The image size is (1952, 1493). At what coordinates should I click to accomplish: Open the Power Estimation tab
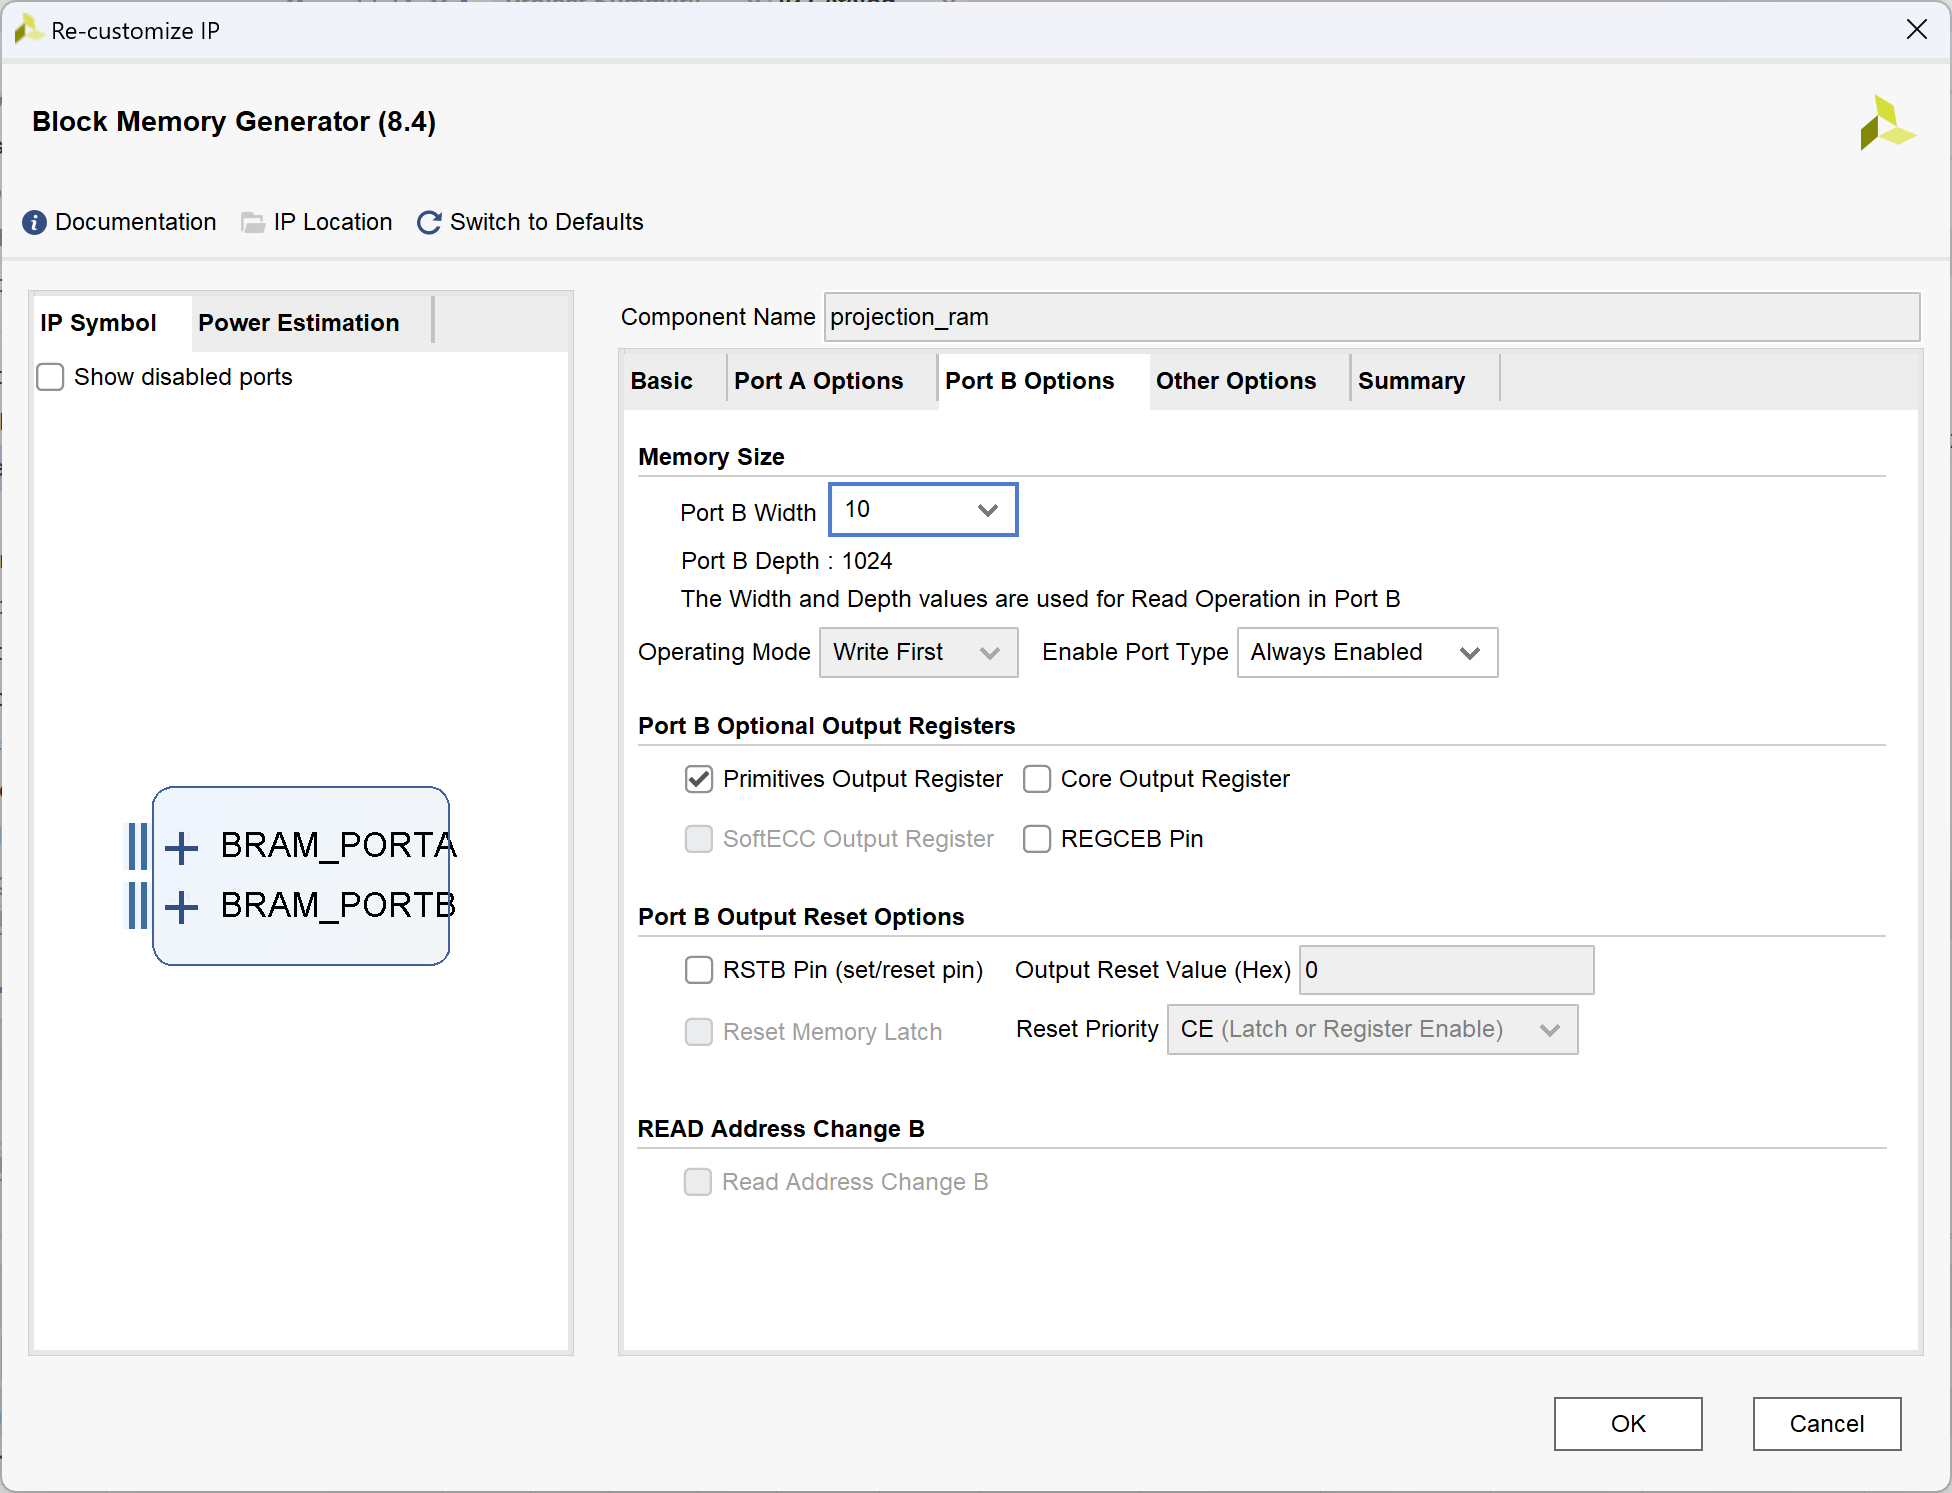pos(298,323)
